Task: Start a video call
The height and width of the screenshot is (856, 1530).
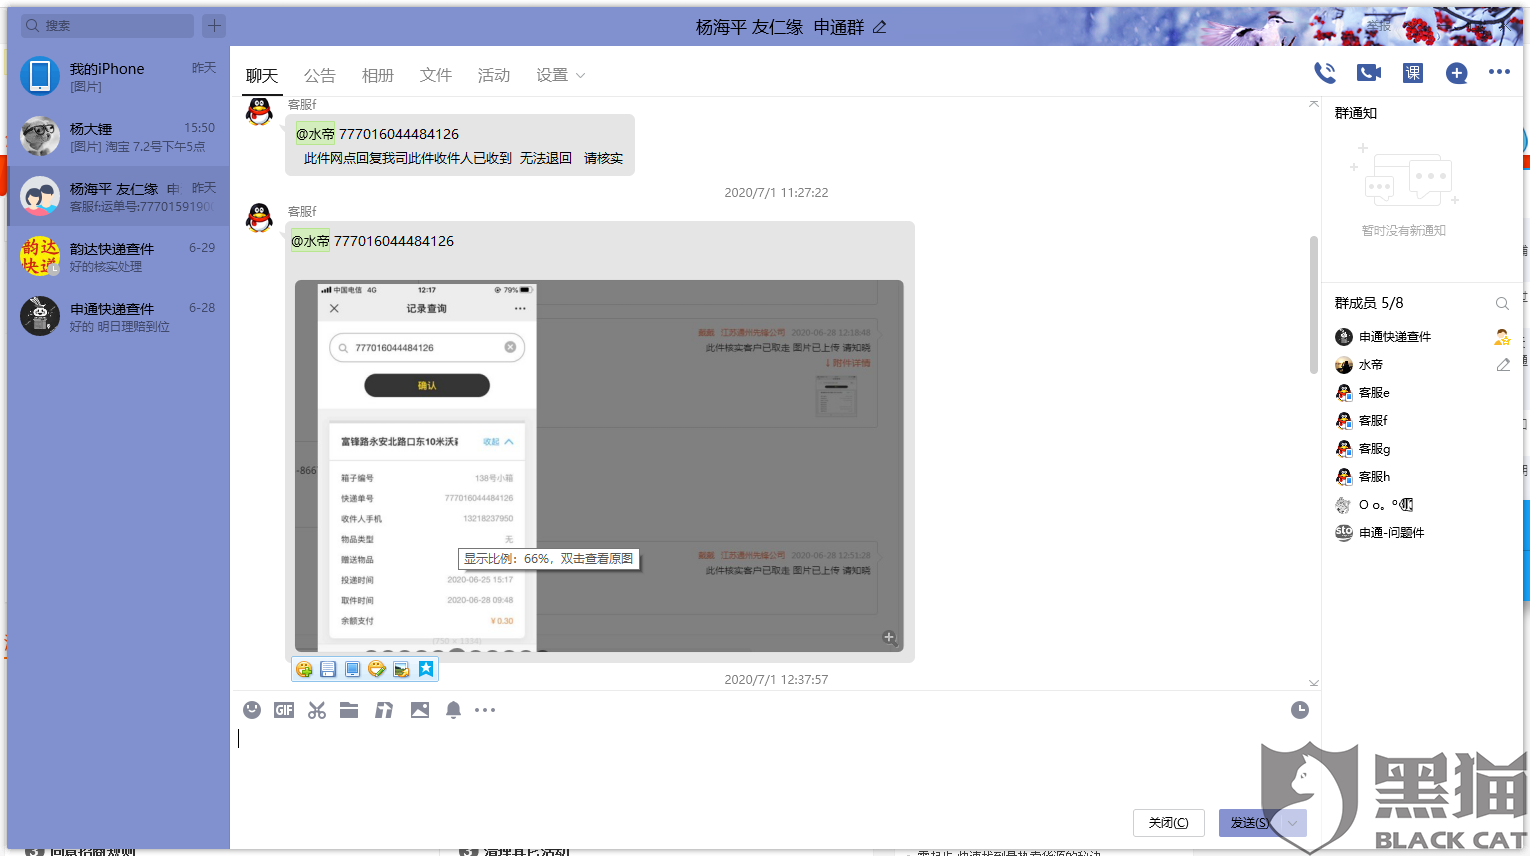Action: [1368, 72]
